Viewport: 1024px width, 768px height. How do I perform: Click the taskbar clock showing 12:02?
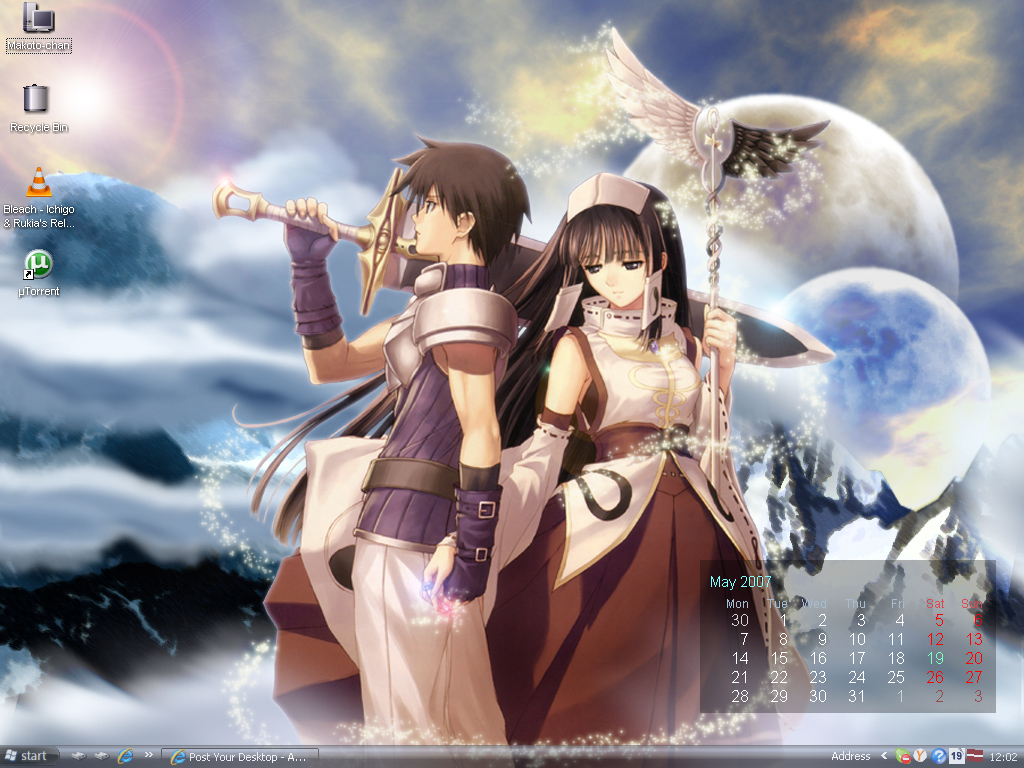point(1003,757)
